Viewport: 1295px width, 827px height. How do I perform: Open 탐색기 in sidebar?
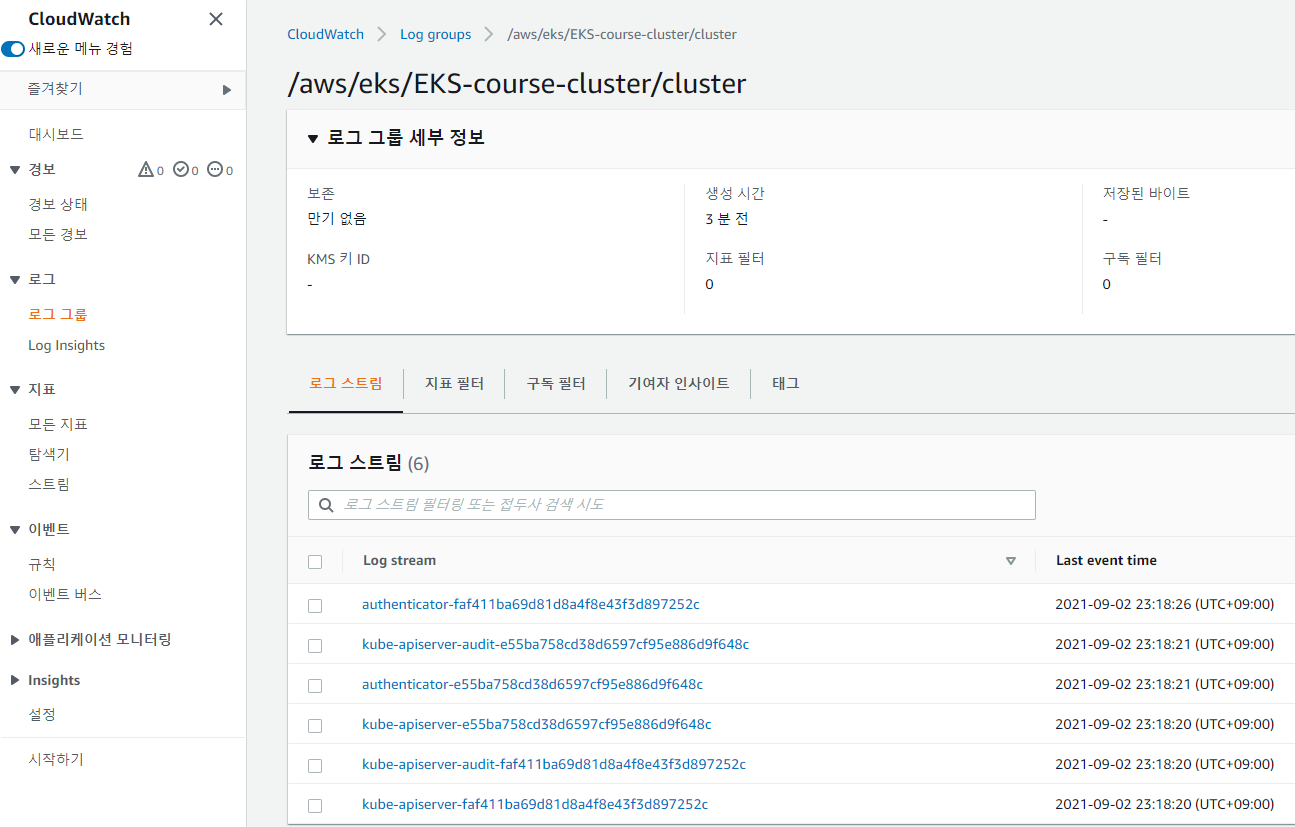[x=49, y=454]
